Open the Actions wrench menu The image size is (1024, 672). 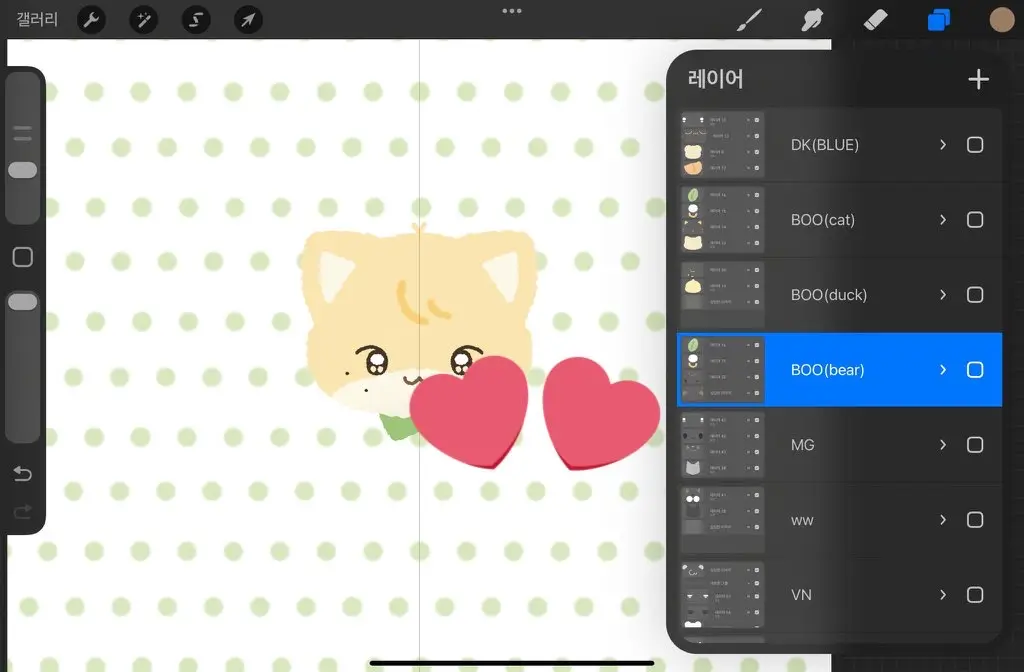click(x=91, y=20)
